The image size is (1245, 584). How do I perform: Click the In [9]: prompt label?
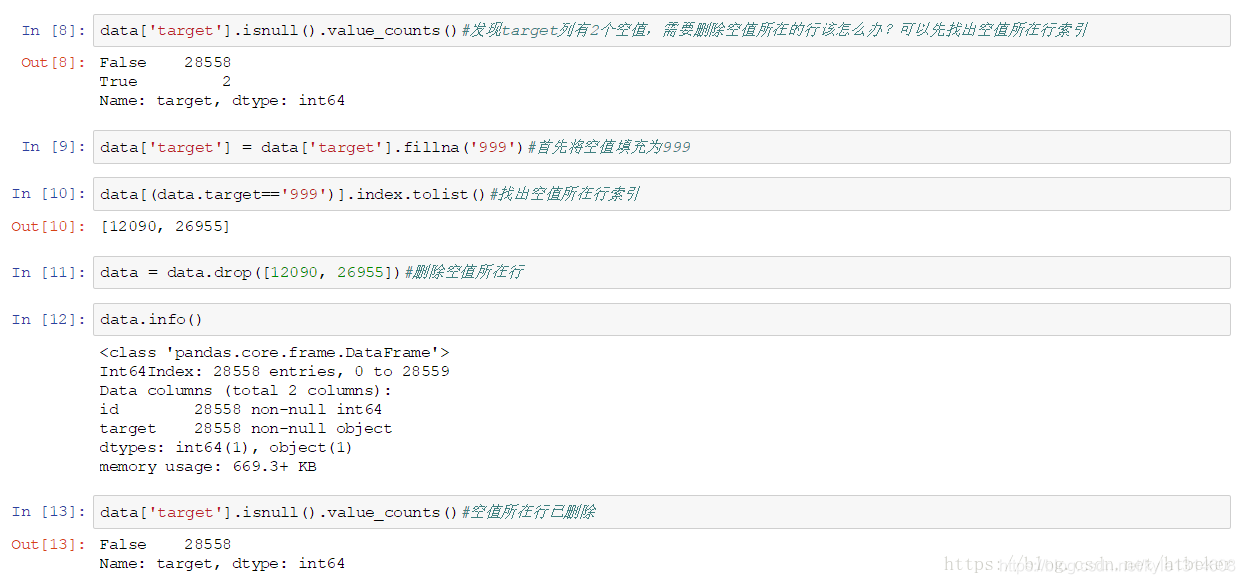click(54, 147)
